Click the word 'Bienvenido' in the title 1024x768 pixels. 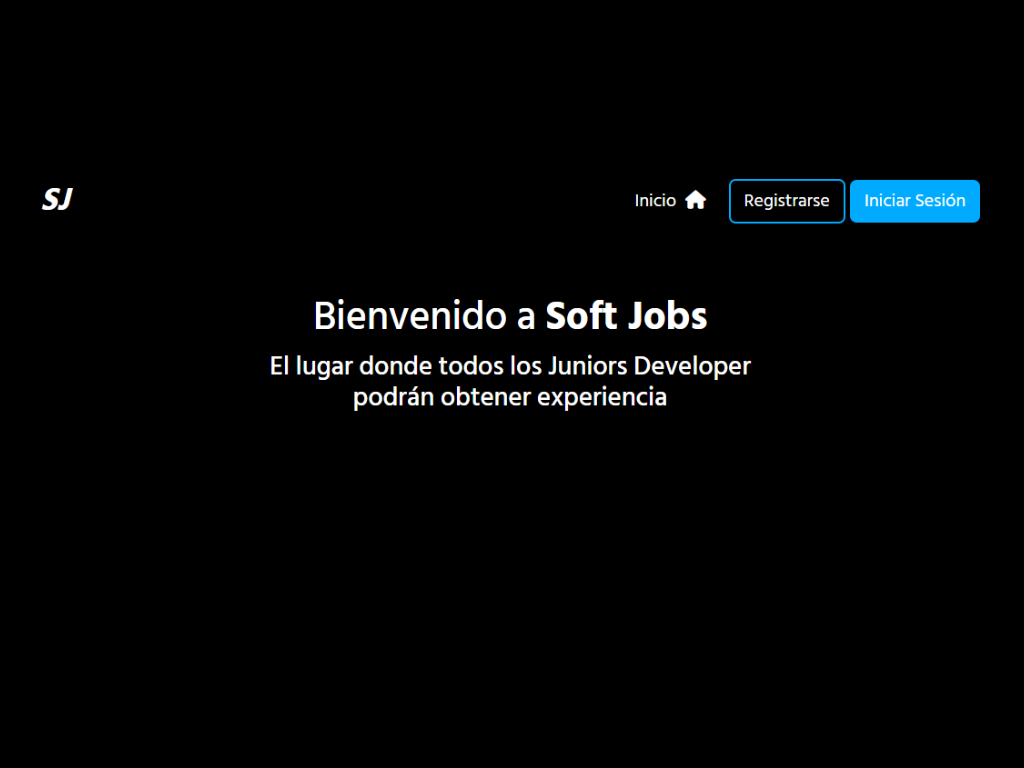[410, 316]
